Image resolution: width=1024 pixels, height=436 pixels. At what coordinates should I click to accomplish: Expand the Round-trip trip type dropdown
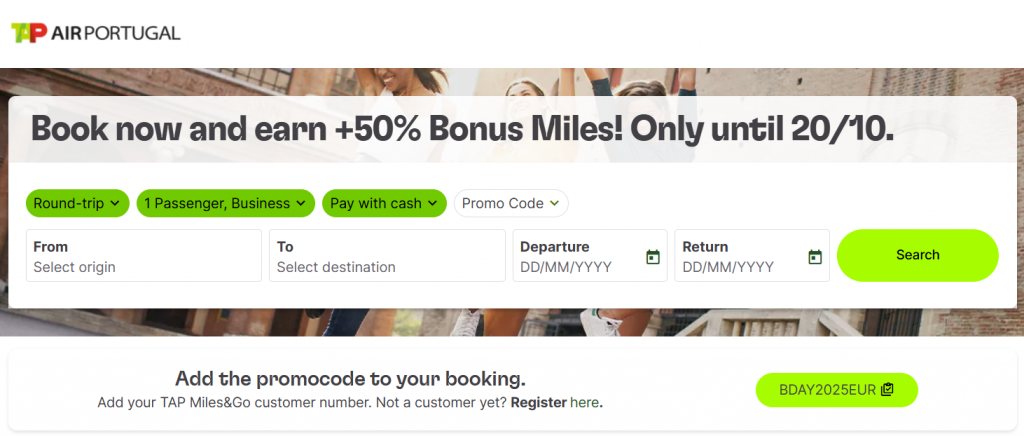[77, 203]
